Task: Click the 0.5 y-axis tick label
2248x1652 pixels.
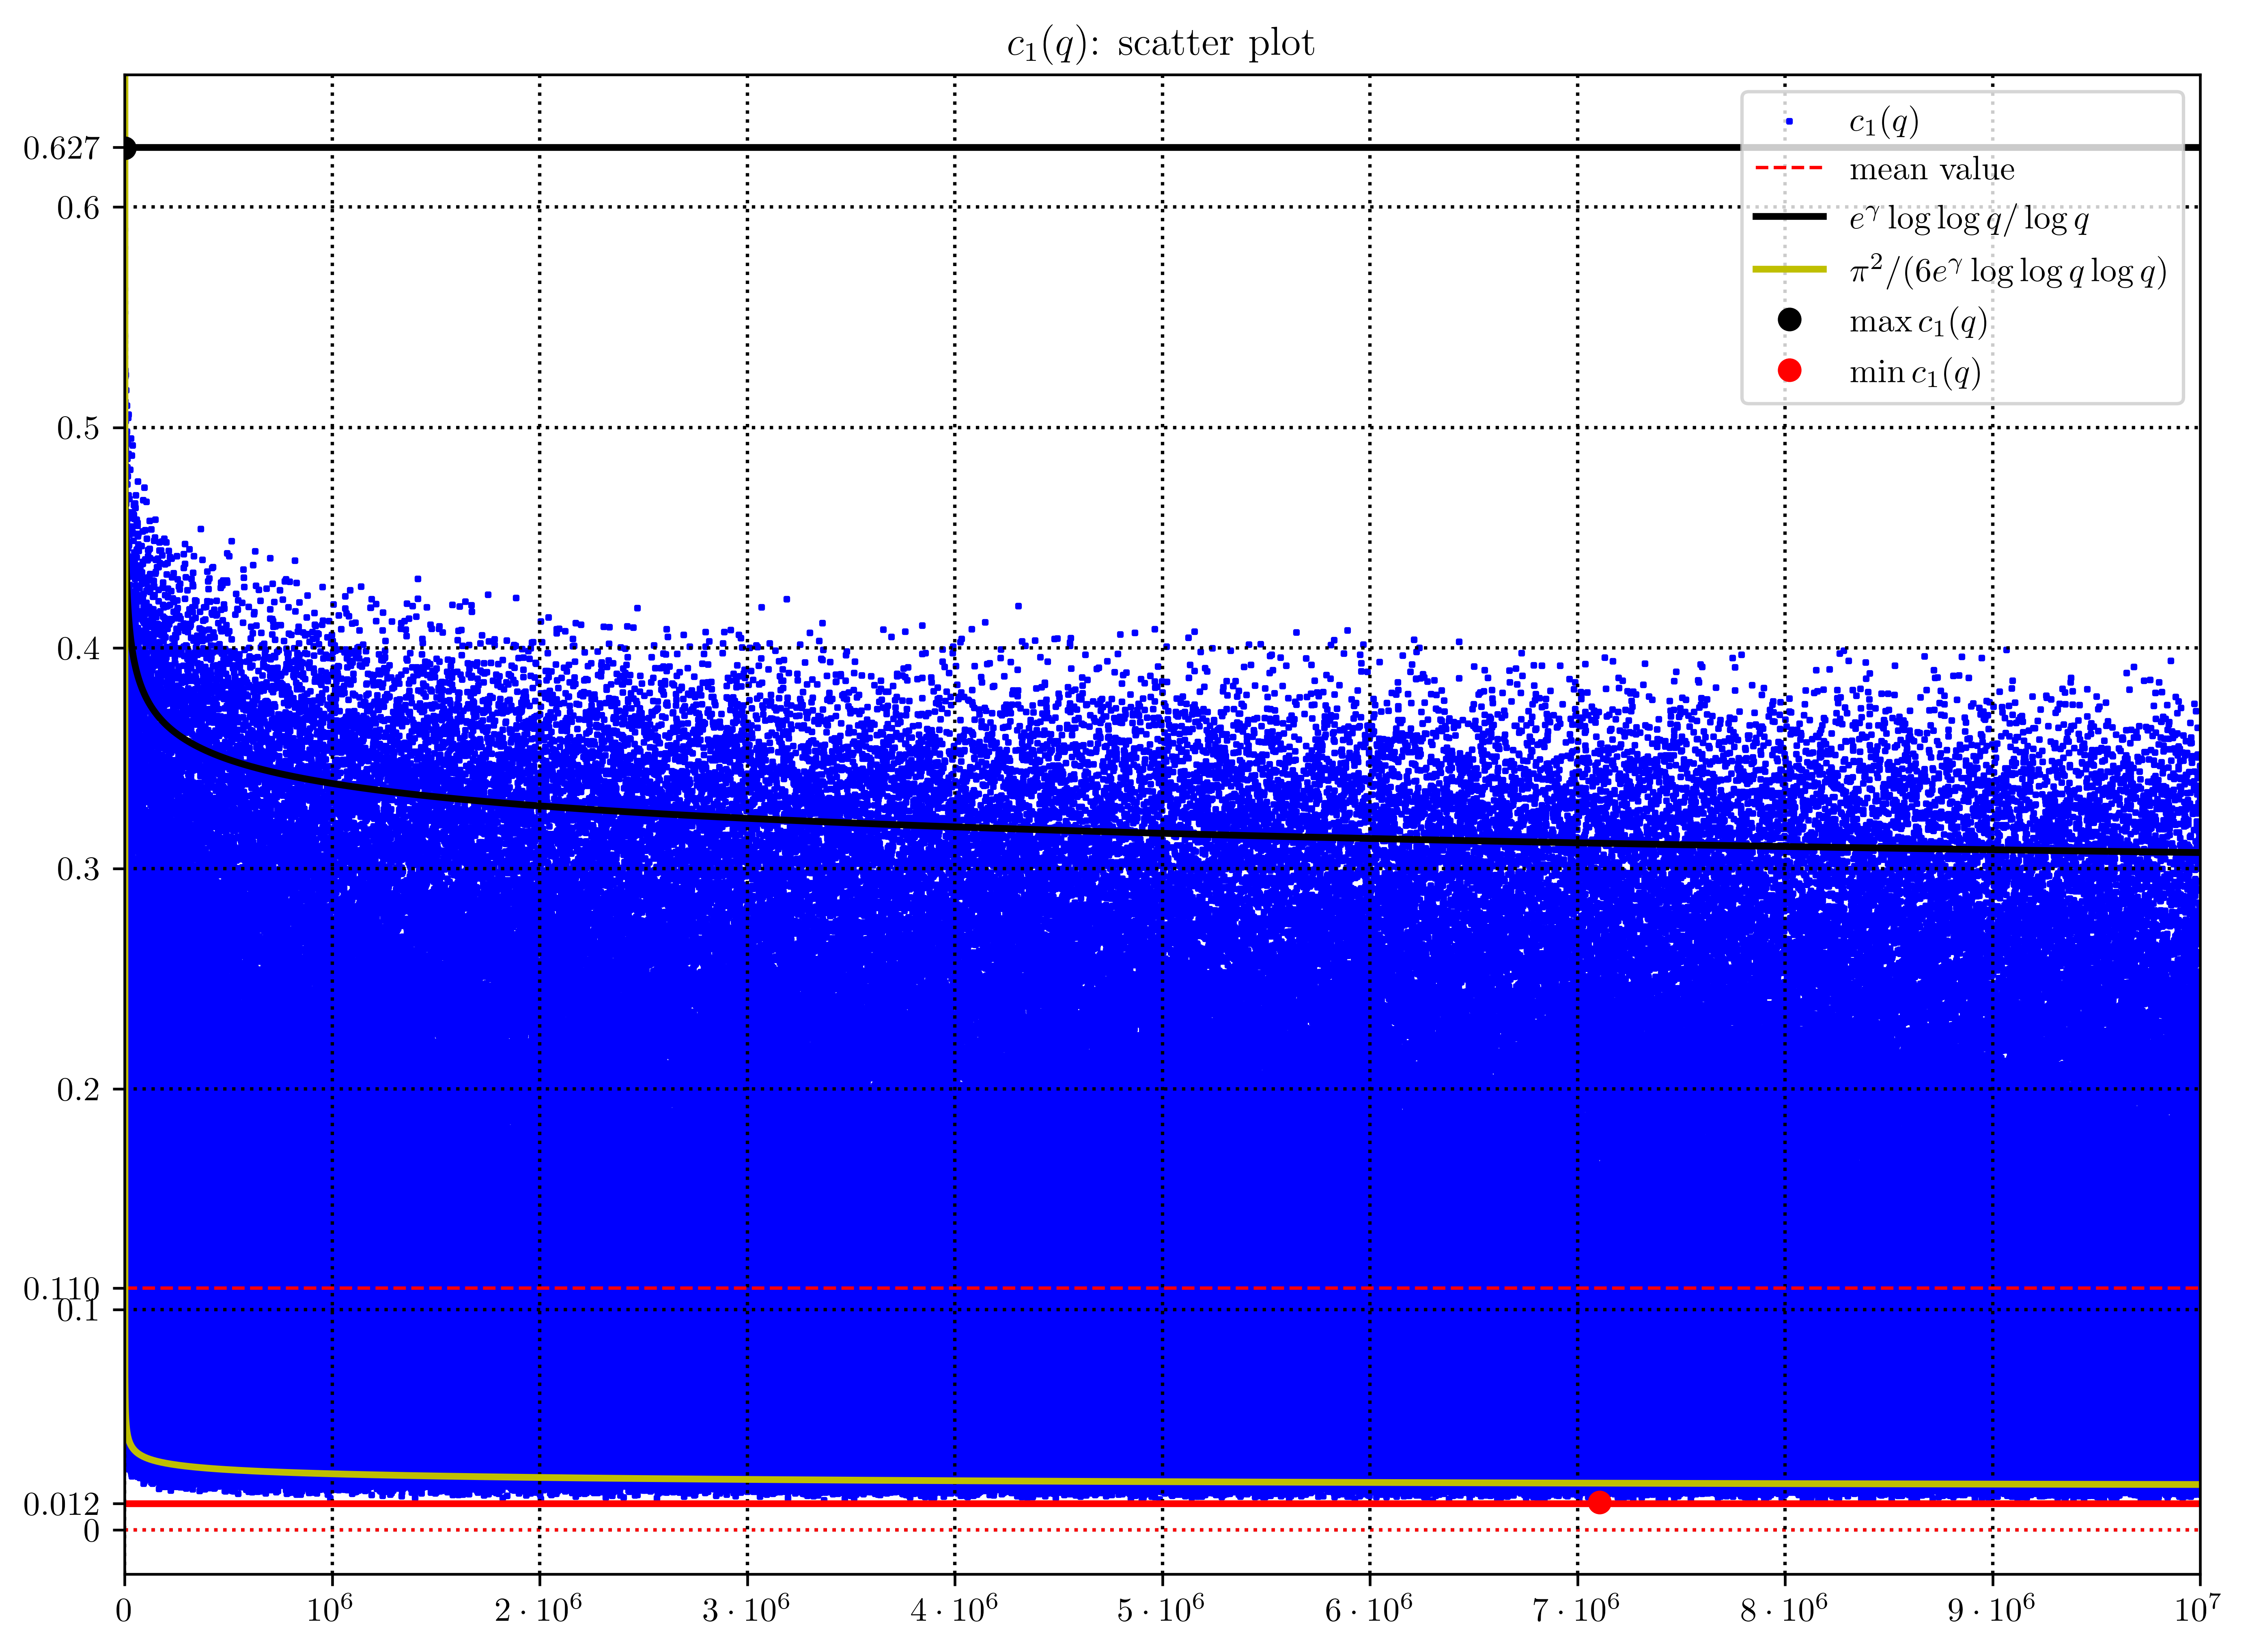Action: pyautogui.click(x=77, y=428)
